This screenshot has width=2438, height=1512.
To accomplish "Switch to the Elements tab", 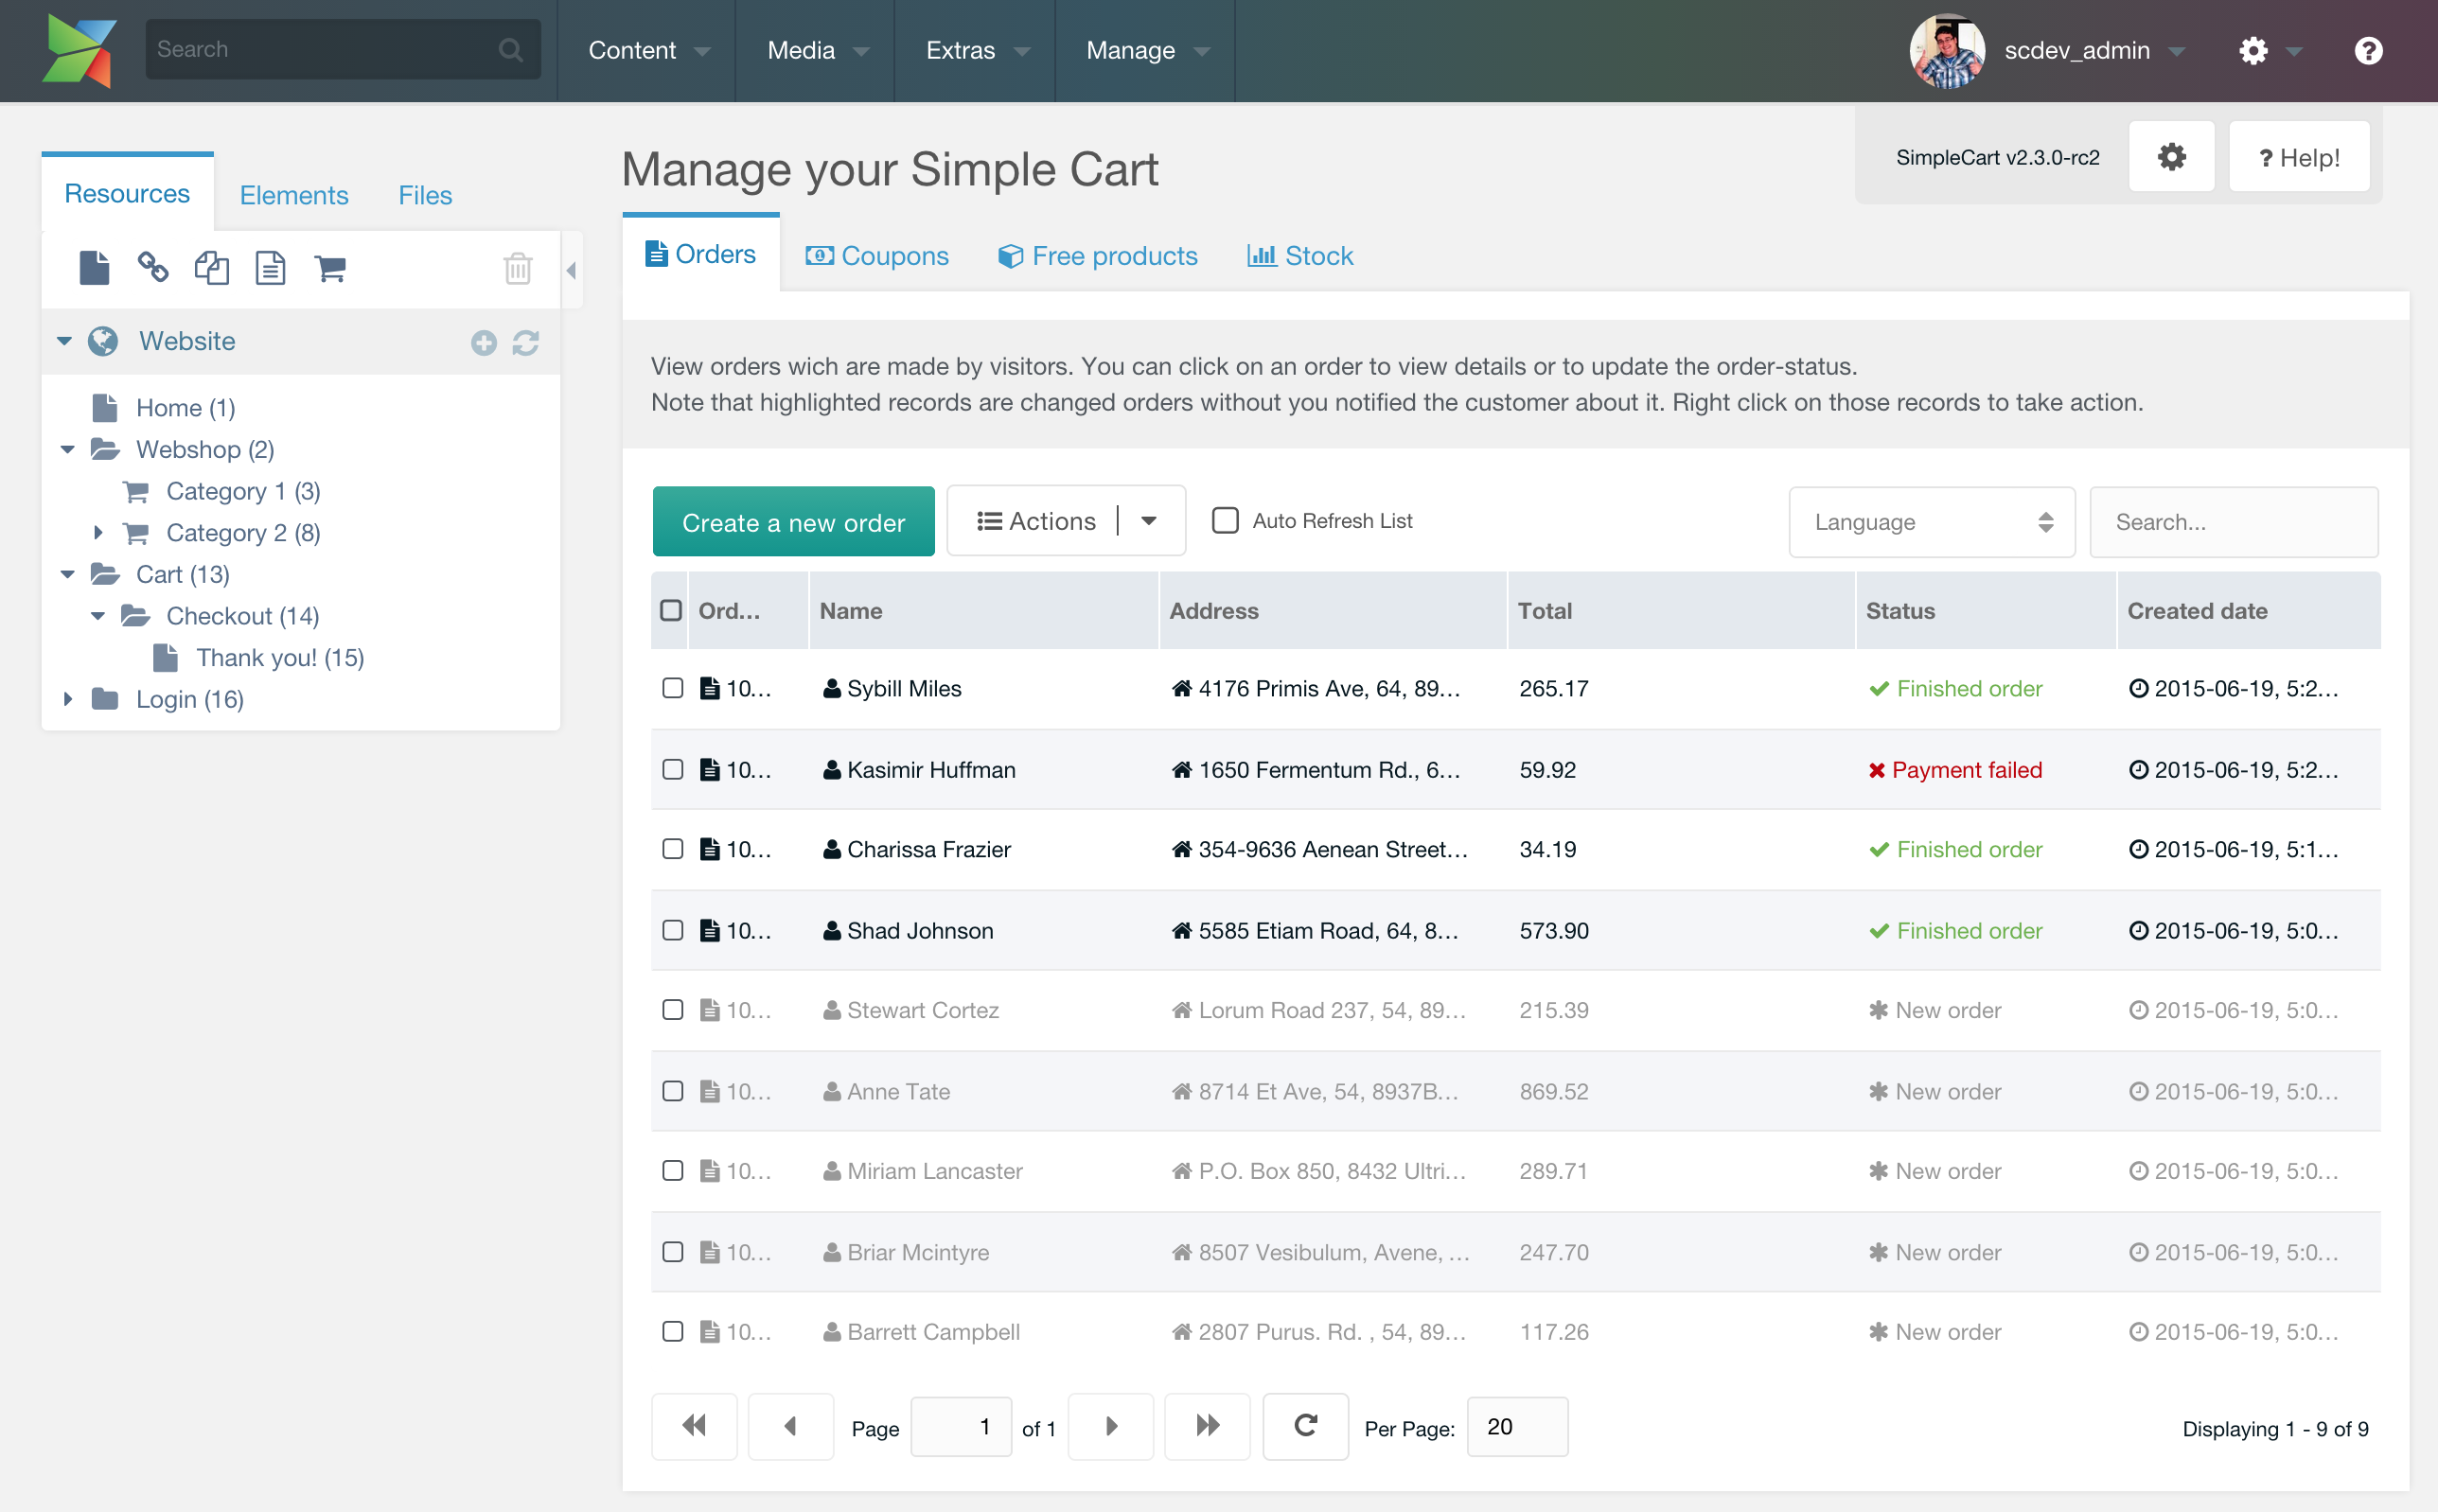I will [x=294, y=195].
